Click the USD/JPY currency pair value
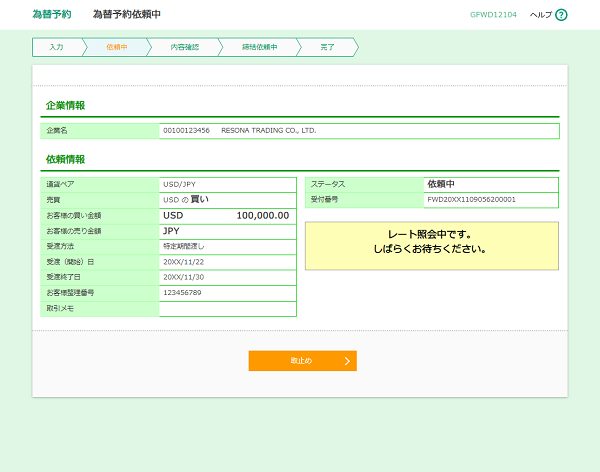Viewport: 600px width, 472px height. pyautogui.click(x=179, y=185)
